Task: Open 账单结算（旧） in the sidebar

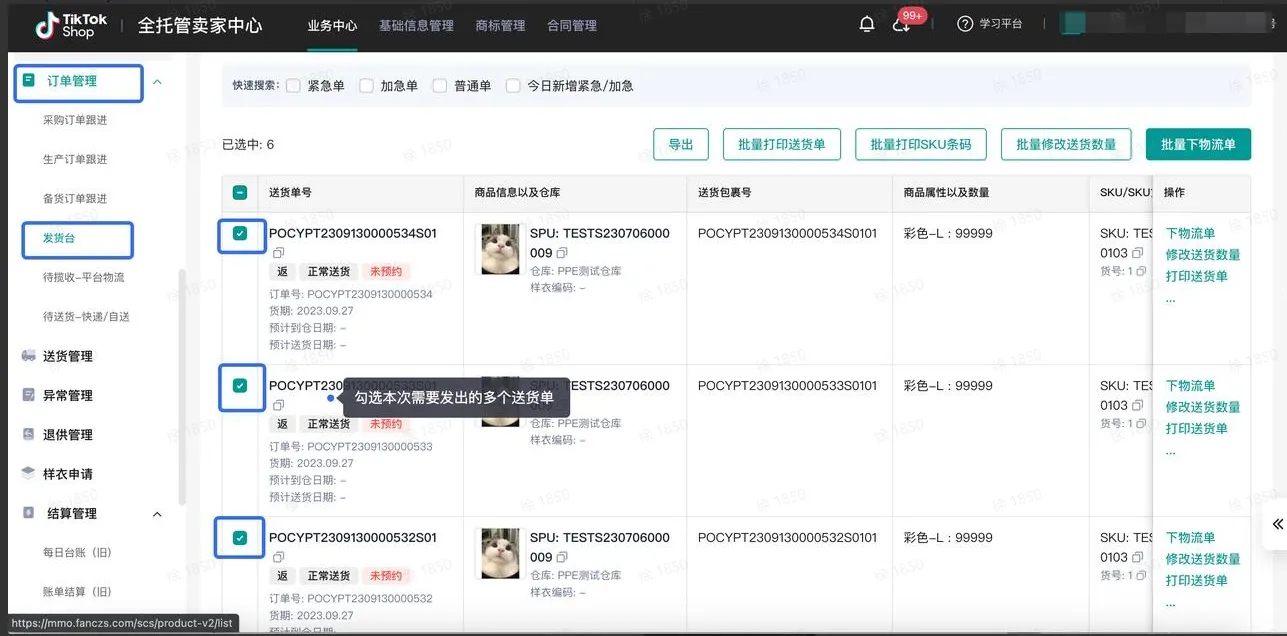Action: pyautogui.click(x=77, y=592)
